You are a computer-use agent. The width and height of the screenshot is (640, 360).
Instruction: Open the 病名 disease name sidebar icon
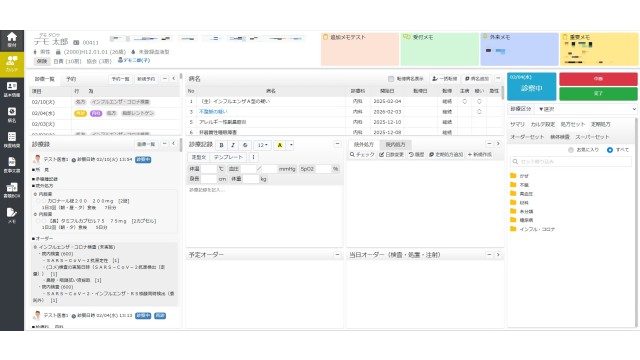pos(12,114)
